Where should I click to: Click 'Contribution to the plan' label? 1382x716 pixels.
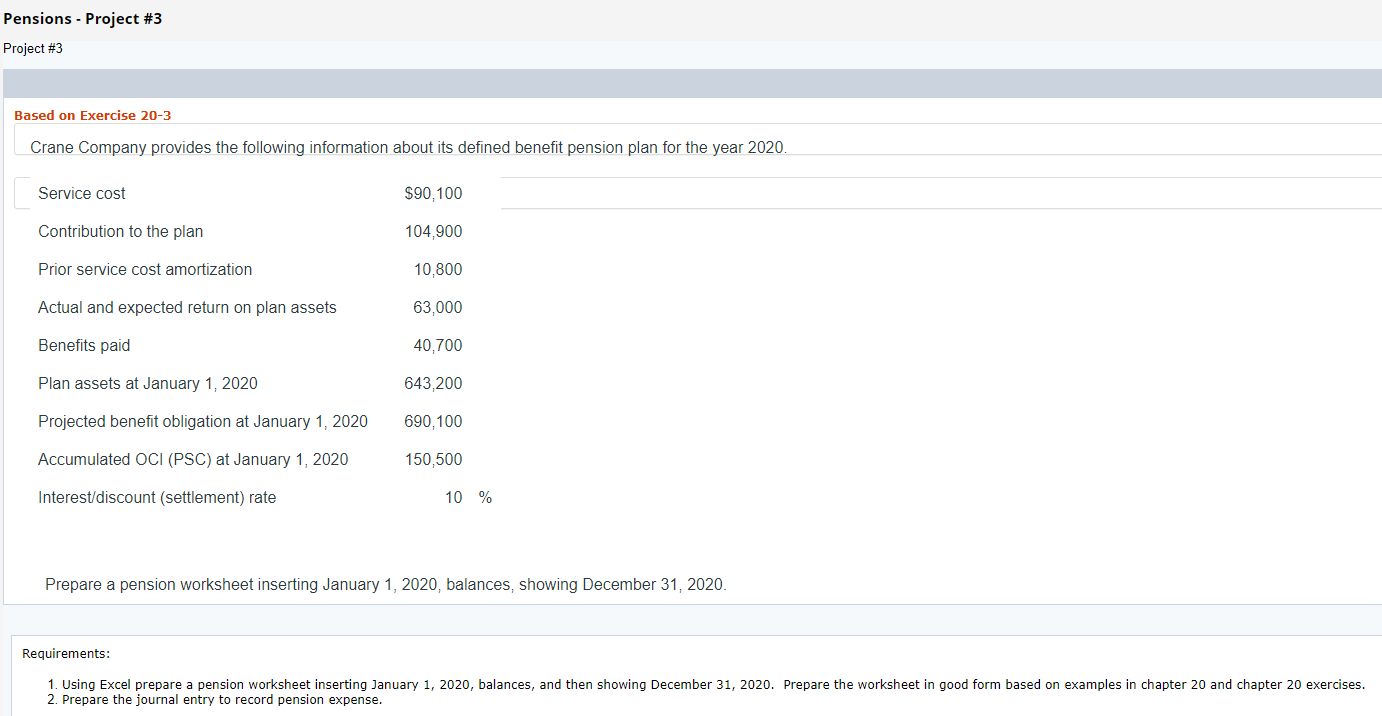[120, 231]
